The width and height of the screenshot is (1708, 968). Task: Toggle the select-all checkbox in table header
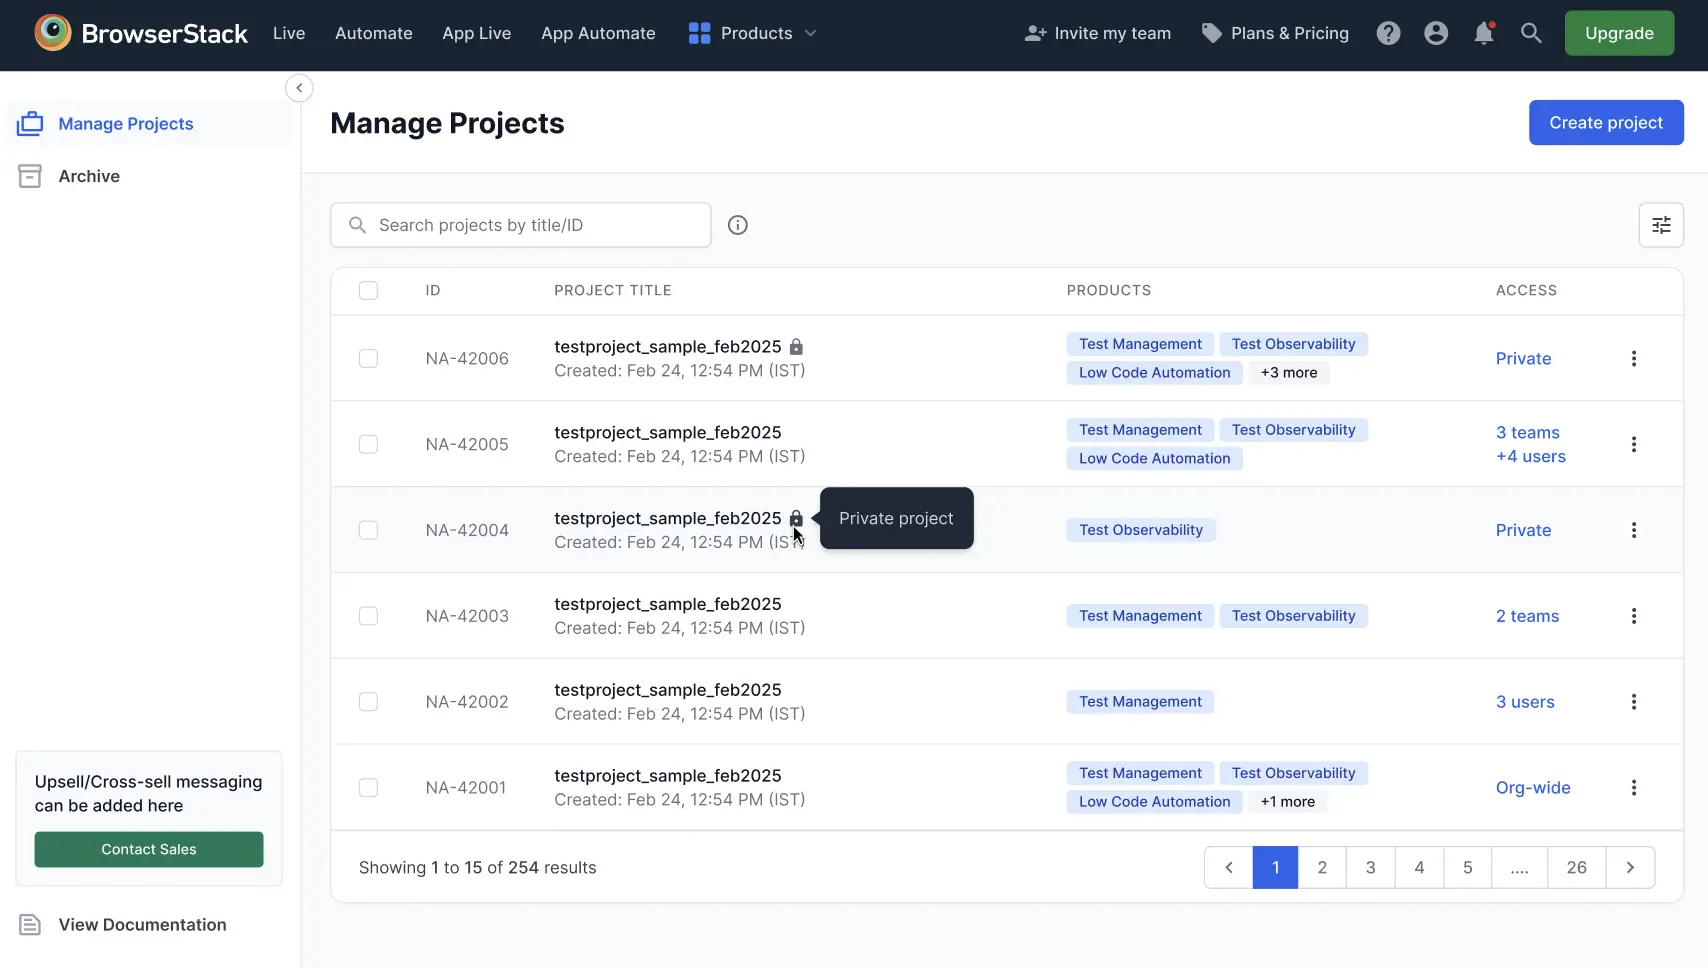pos(368,291)
